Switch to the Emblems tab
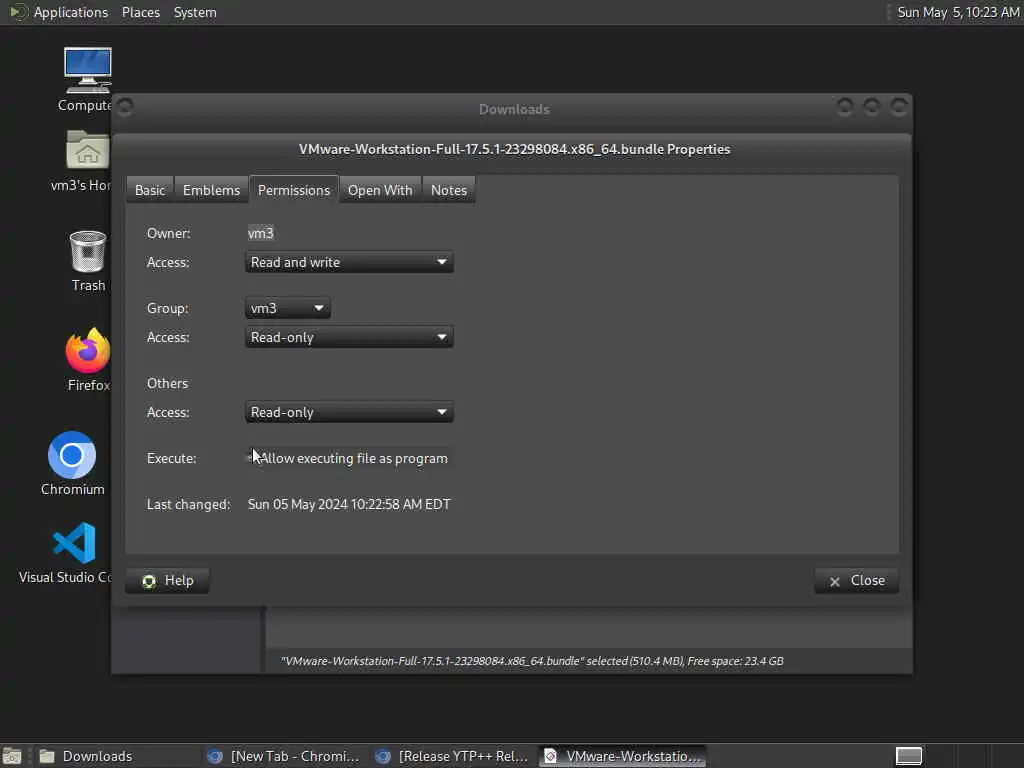Image resolution: width=1024 pixels, height=768 pixels. pyautogui.click(x=211, y=190)
